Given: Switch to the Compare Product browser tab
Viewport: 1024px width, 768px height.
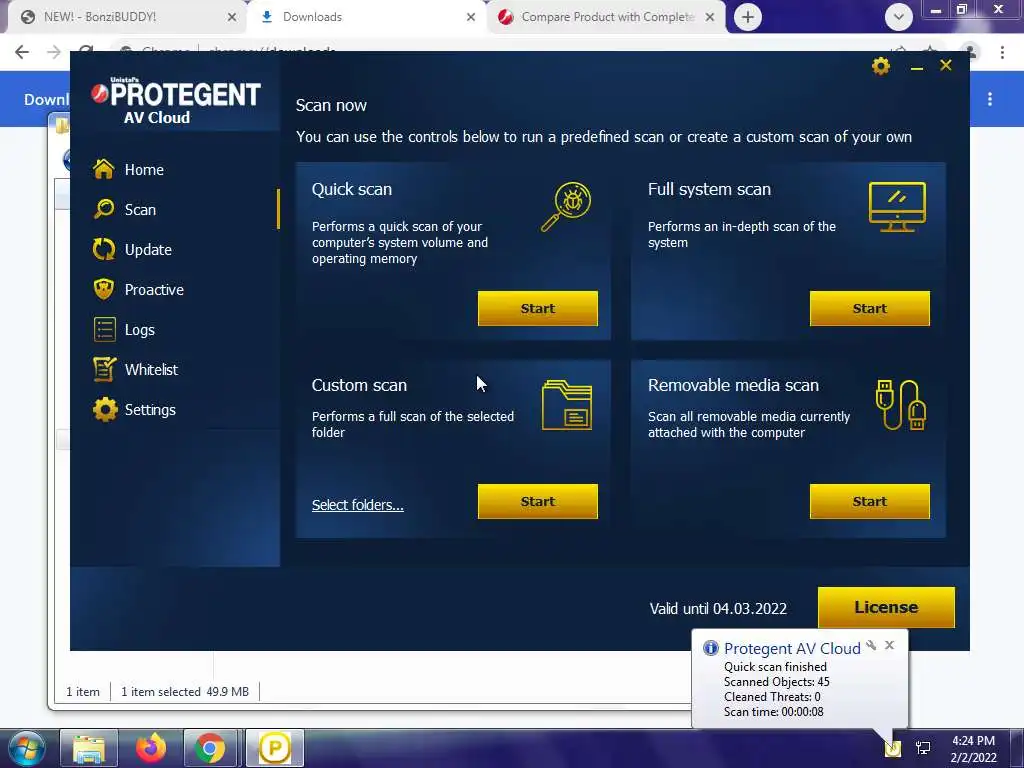Looking at the screenshot, I should click(x=607, y=17).
